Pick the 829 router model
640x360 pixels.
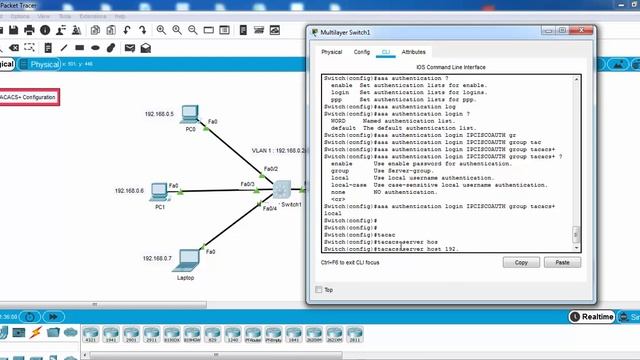(212, 334)
